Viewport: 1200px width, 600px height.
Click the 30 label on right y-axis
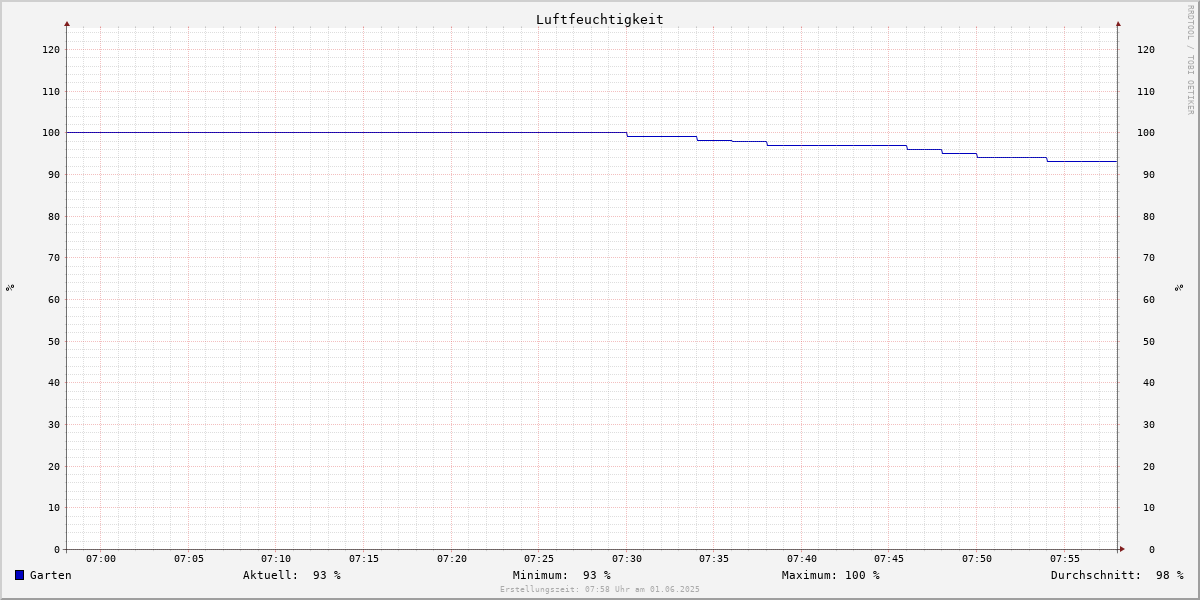pos(1149,424)
